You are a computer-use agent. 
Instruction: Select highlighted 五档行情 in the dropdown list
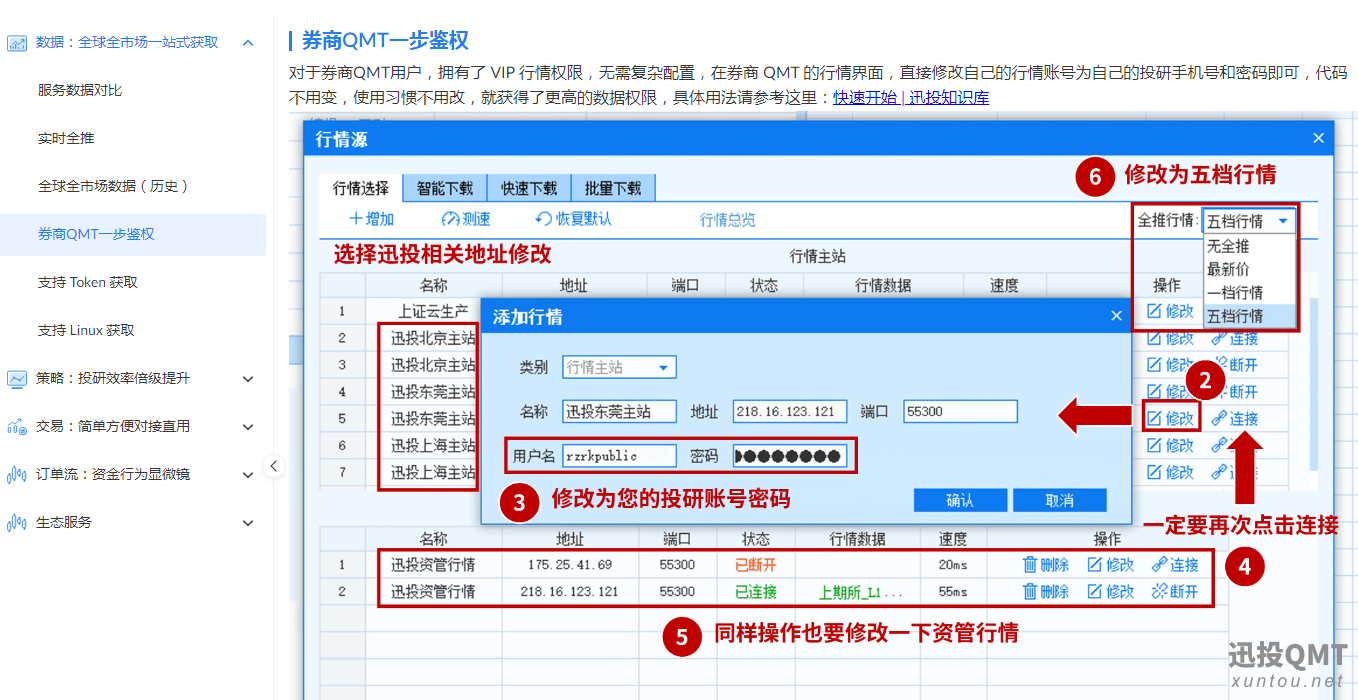[1249, 316]
